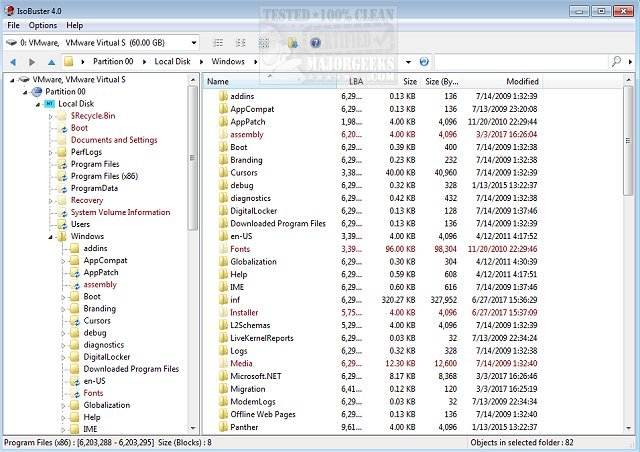This screenshot has height=452, width=640.
Task: Open help via the question mark icon
Action: coord(315,43)
